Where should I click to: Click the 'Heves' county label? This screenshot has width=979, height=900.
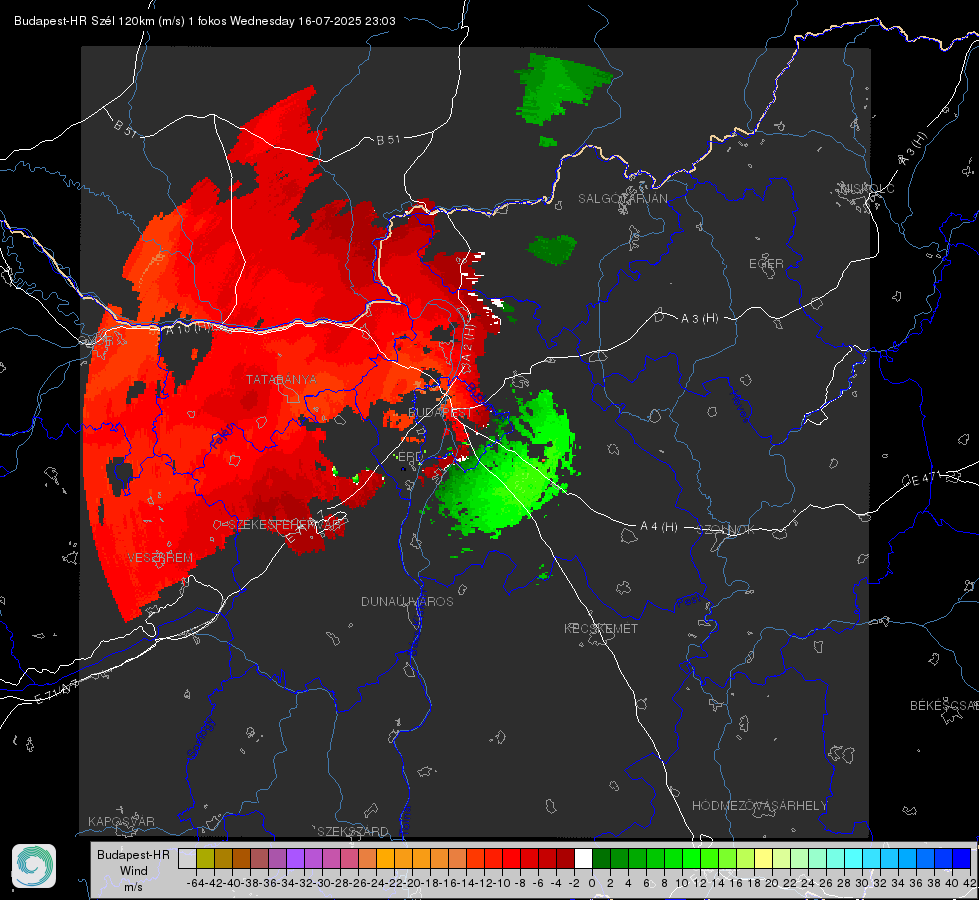(x=740, y=407)
